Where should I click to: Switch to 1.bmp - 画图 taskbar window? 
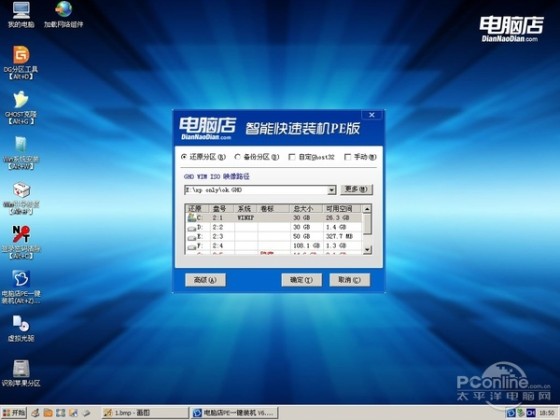pos(144,413)
